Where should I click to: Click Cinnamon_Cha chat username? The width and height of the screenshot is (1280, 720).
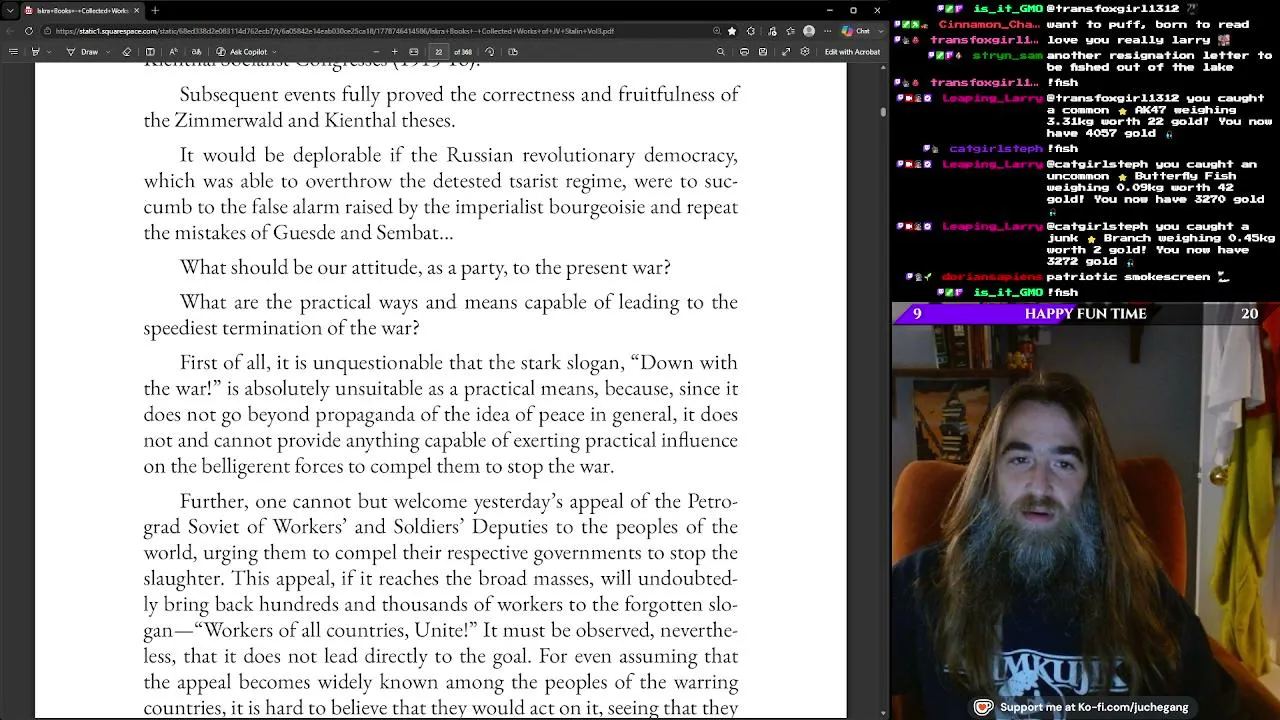click(990, 24)
